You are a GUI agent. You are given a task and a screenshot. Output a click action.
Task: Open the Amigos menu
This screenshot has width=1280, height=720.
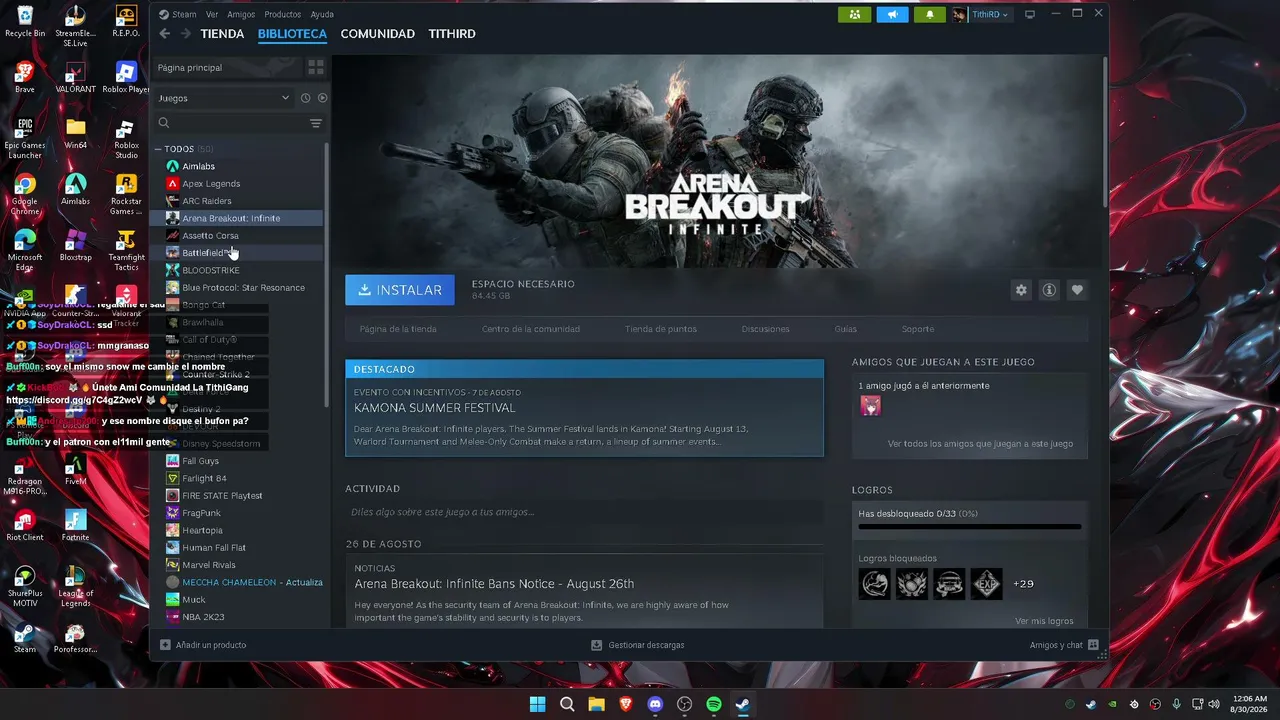coord(241,15)
